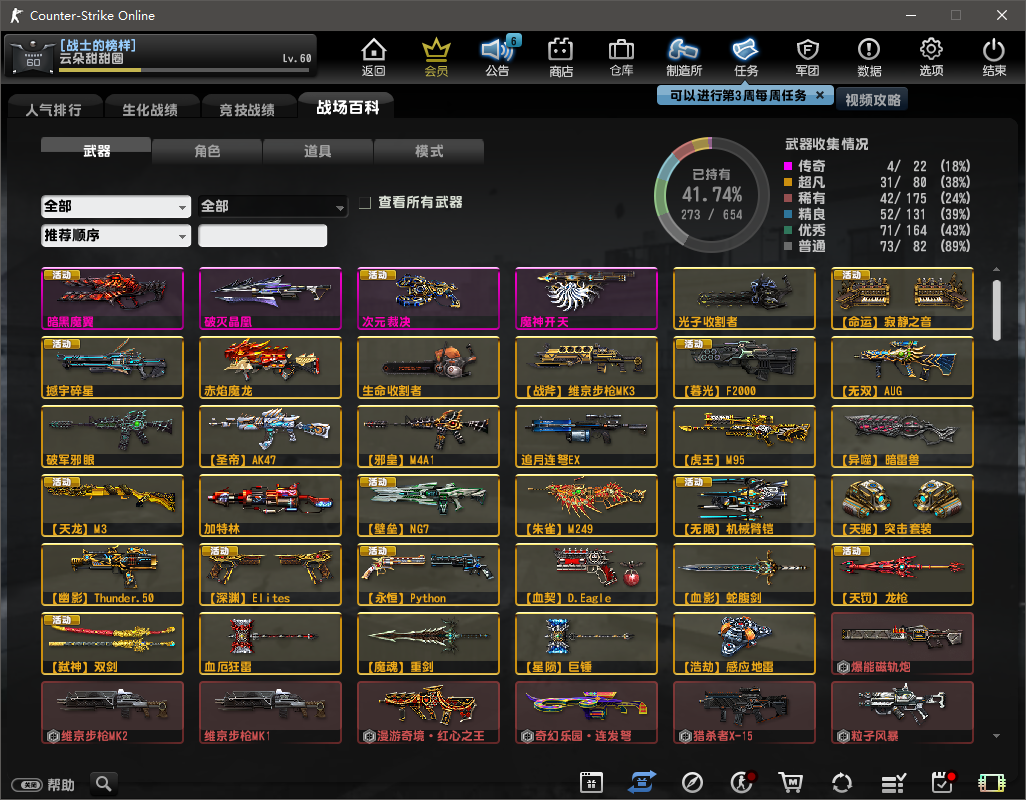Open 公告 announcements megaphone icon
The width and height of the screenshot is (1026, 800).
pyautogui.click(x=497, y=57)
